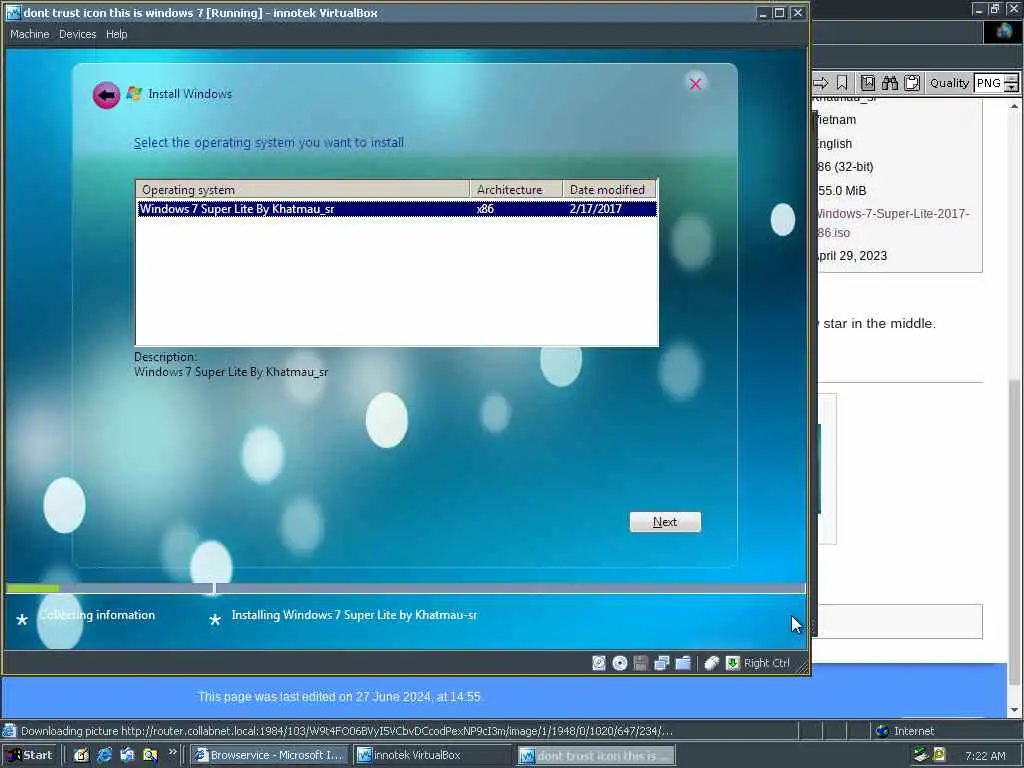
Task: Click the Date modified column header
Action: (609, 189)
